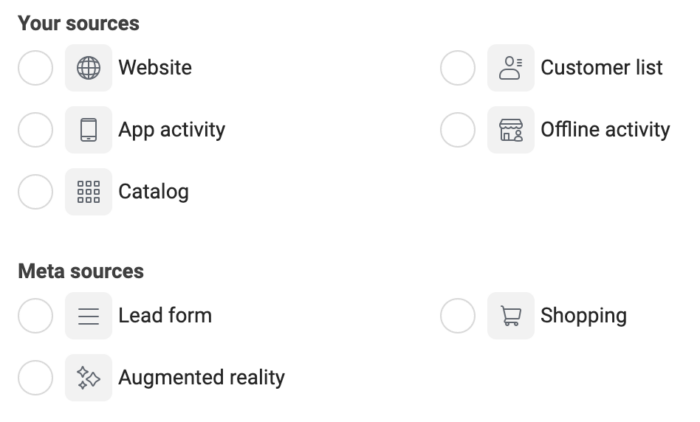Click the person icon for Customer list
The height and width of the screenshot is (422, 700).
pyautogui.click(x=511, y=68)
